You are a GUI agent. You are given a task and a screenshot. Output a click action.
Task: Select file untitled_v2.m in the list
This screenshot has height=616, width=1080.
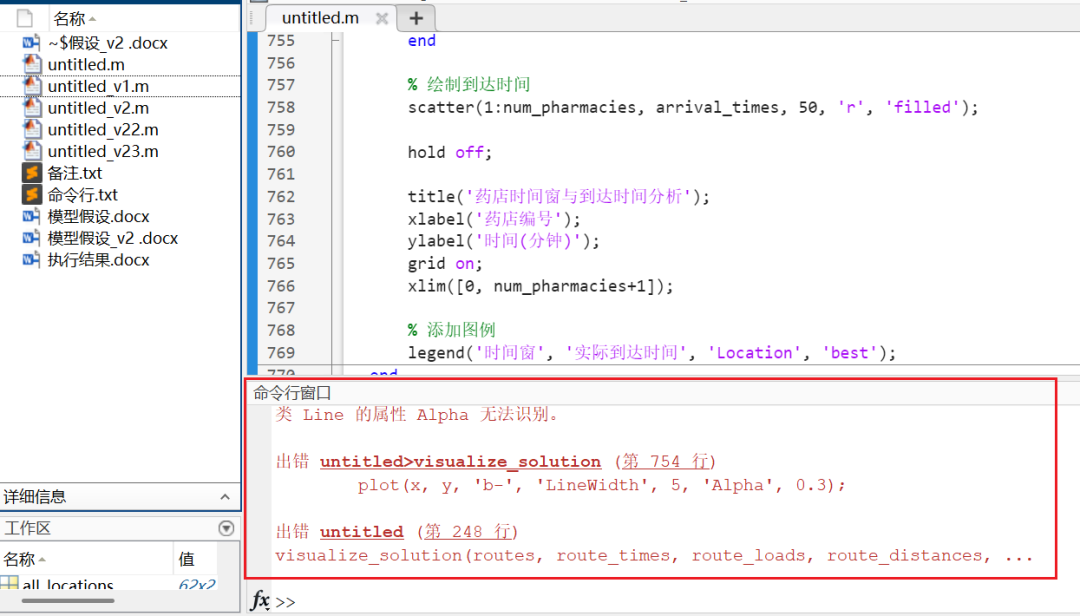[x=98, y=108]
